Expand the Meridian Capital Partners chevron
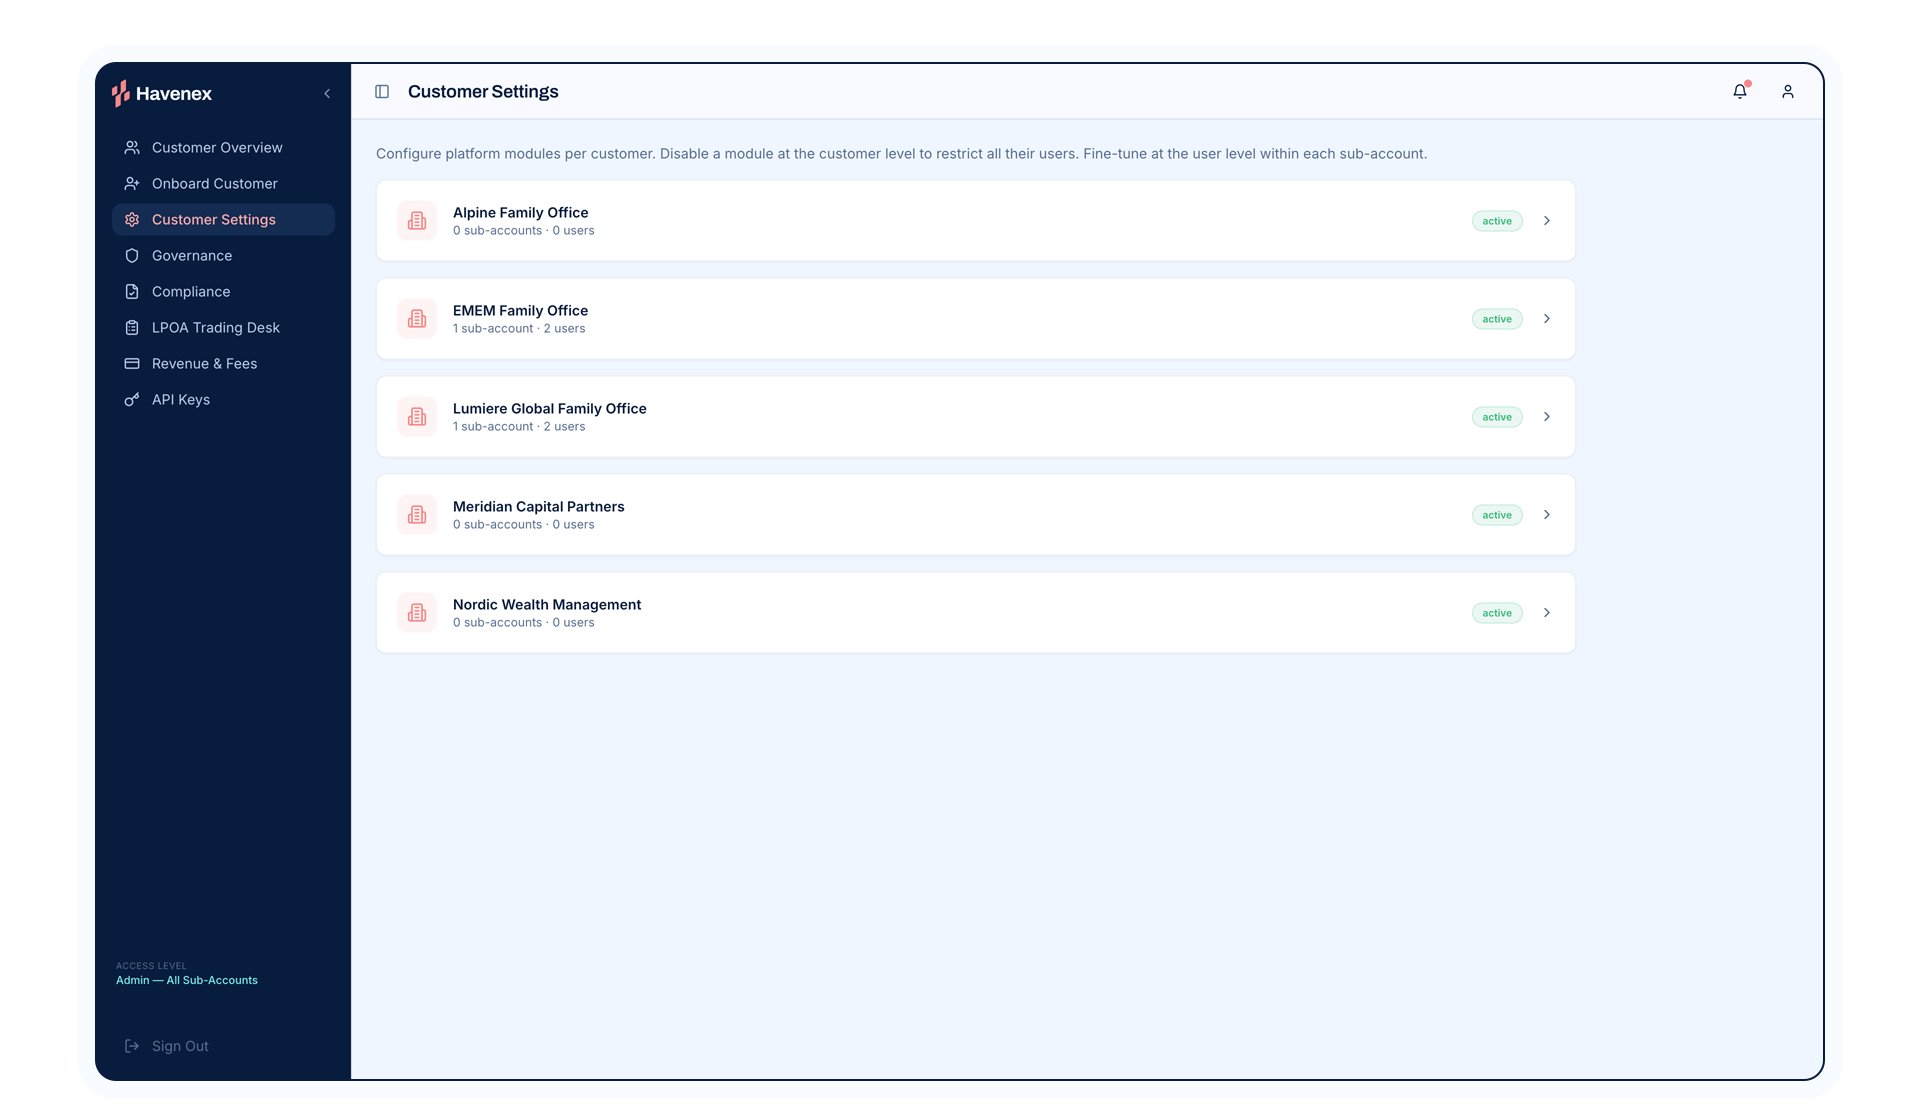 [1547, 515]
